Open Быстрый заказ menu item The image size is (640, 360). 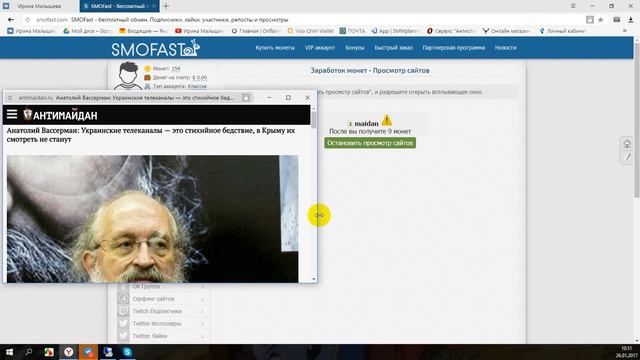coord(393,48)
